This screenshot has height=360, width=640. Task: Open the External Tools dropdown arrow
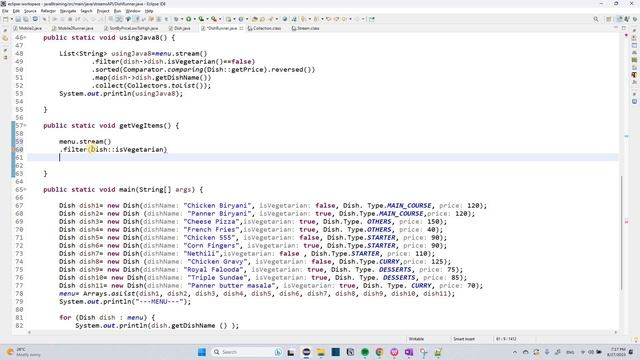[x=220, y=19]
